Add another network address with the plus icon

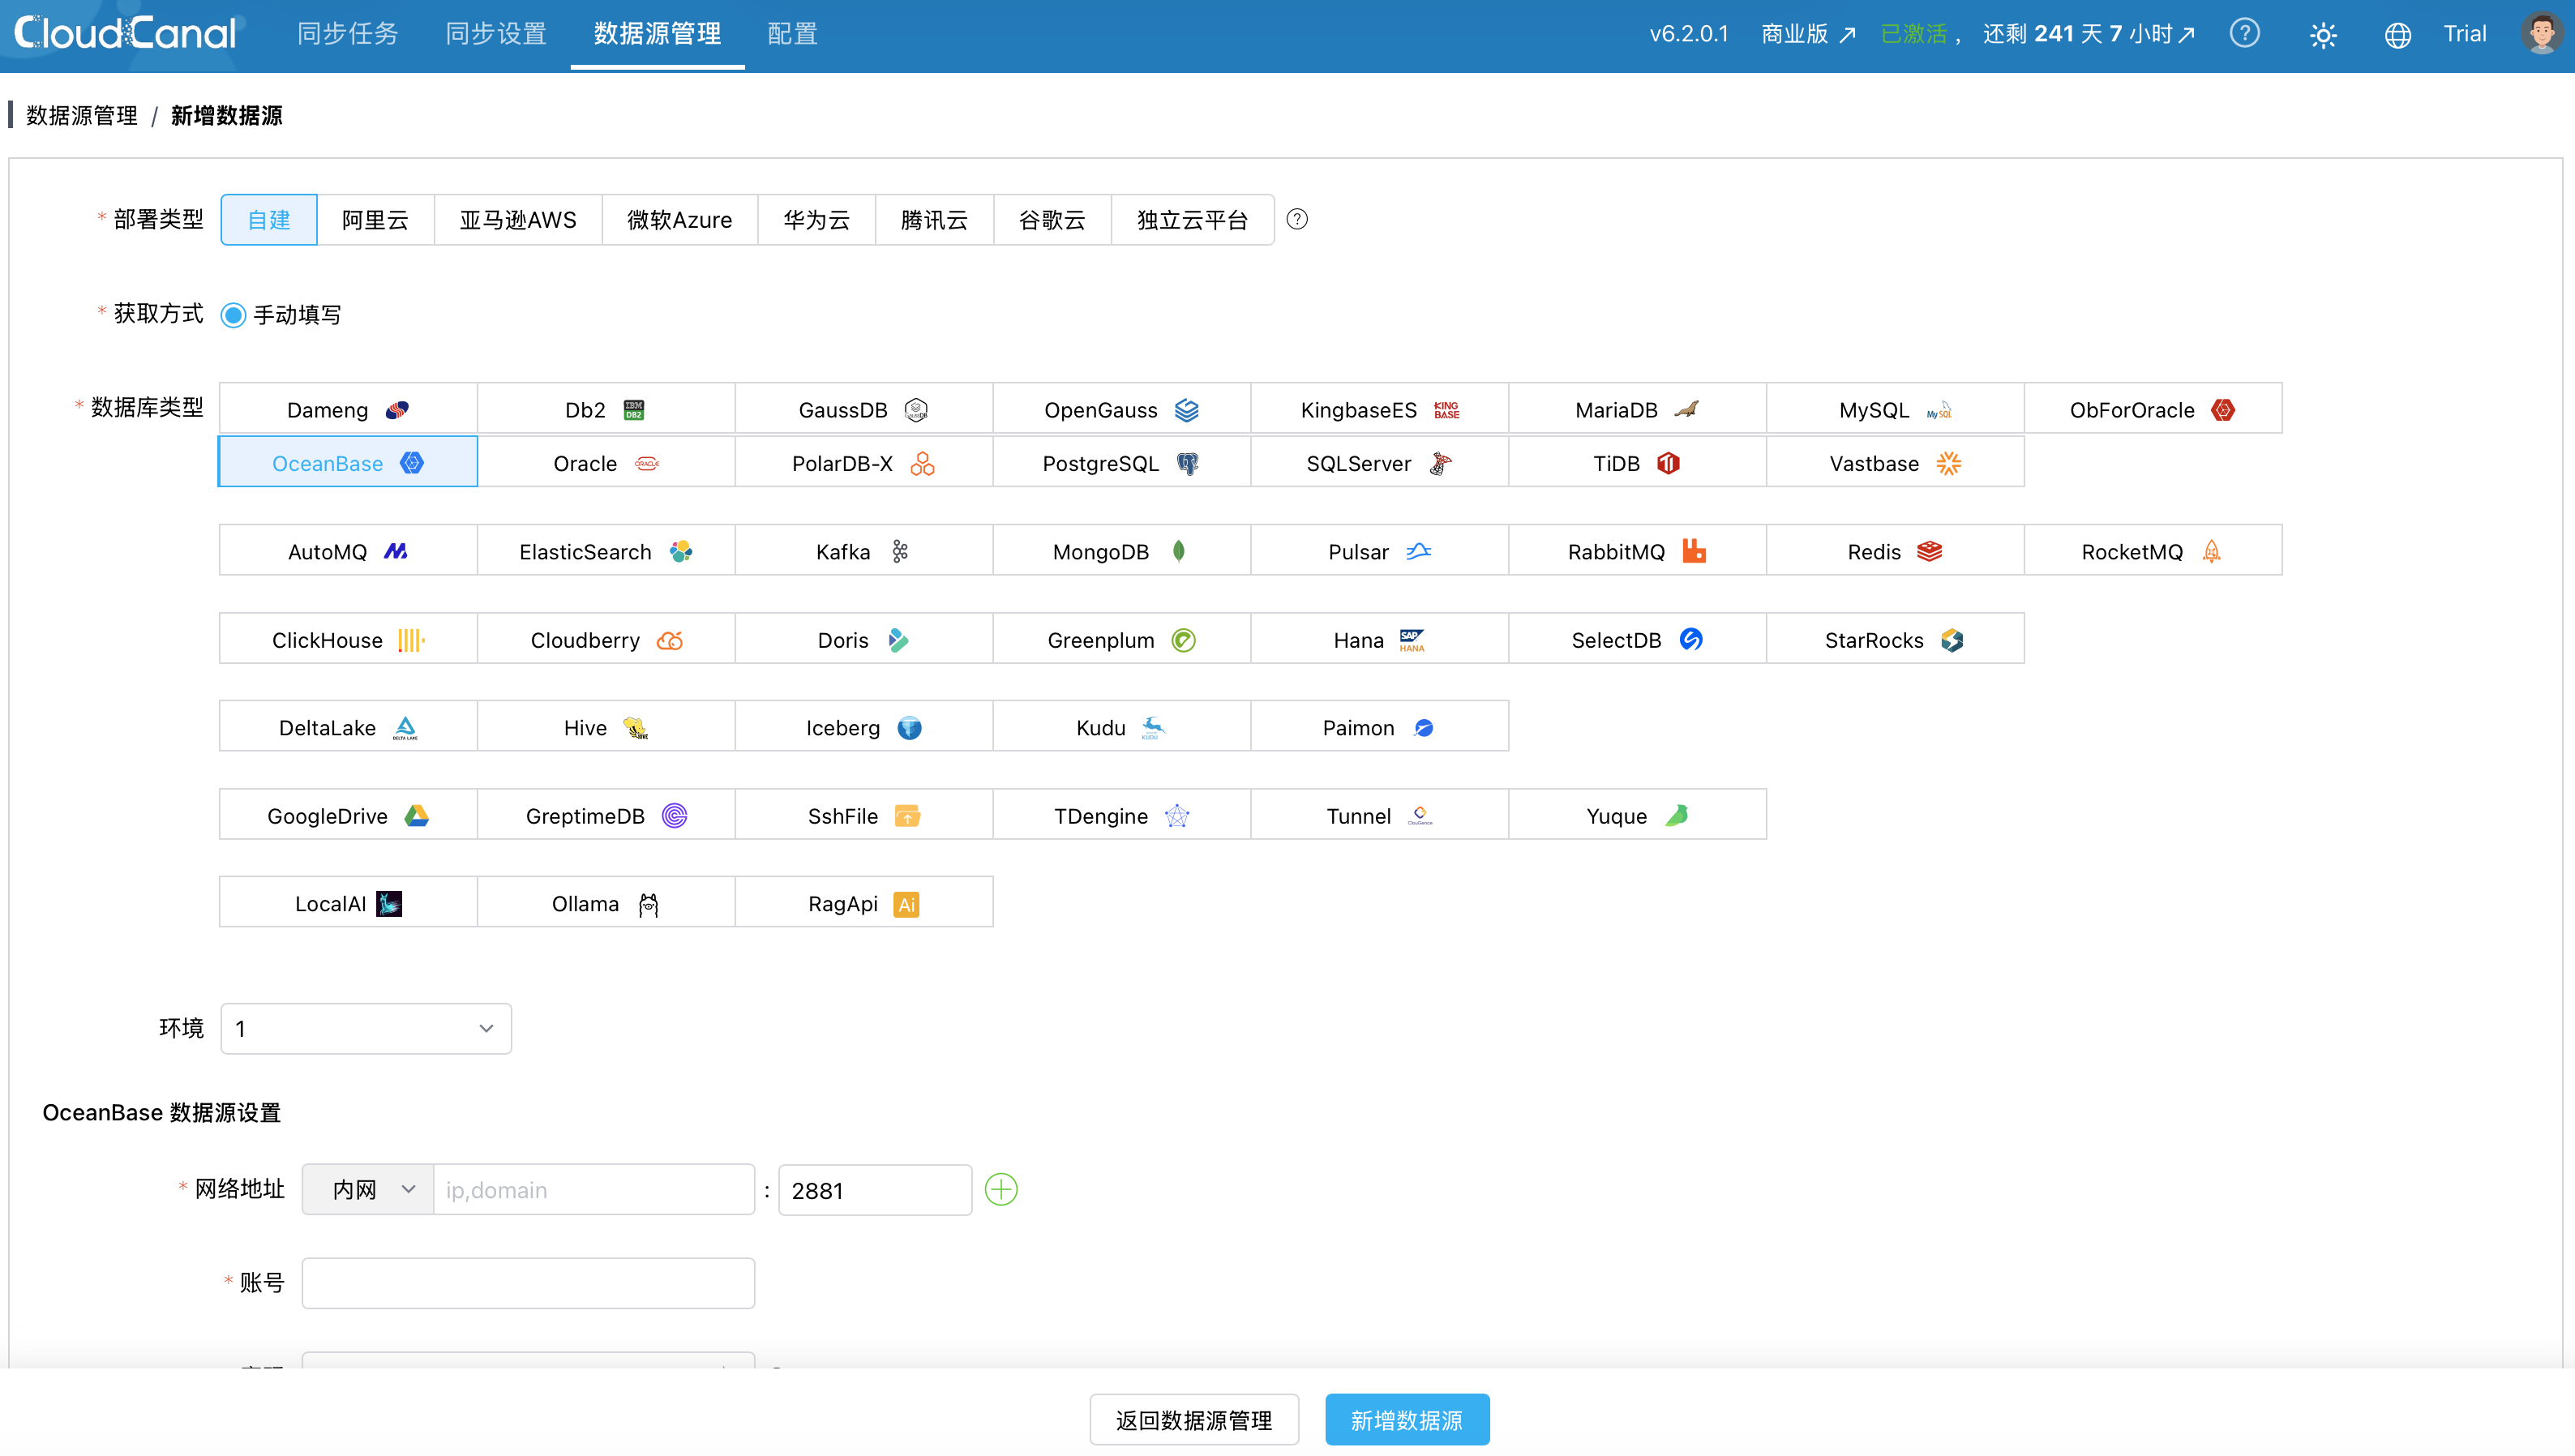point(1001,1189)
